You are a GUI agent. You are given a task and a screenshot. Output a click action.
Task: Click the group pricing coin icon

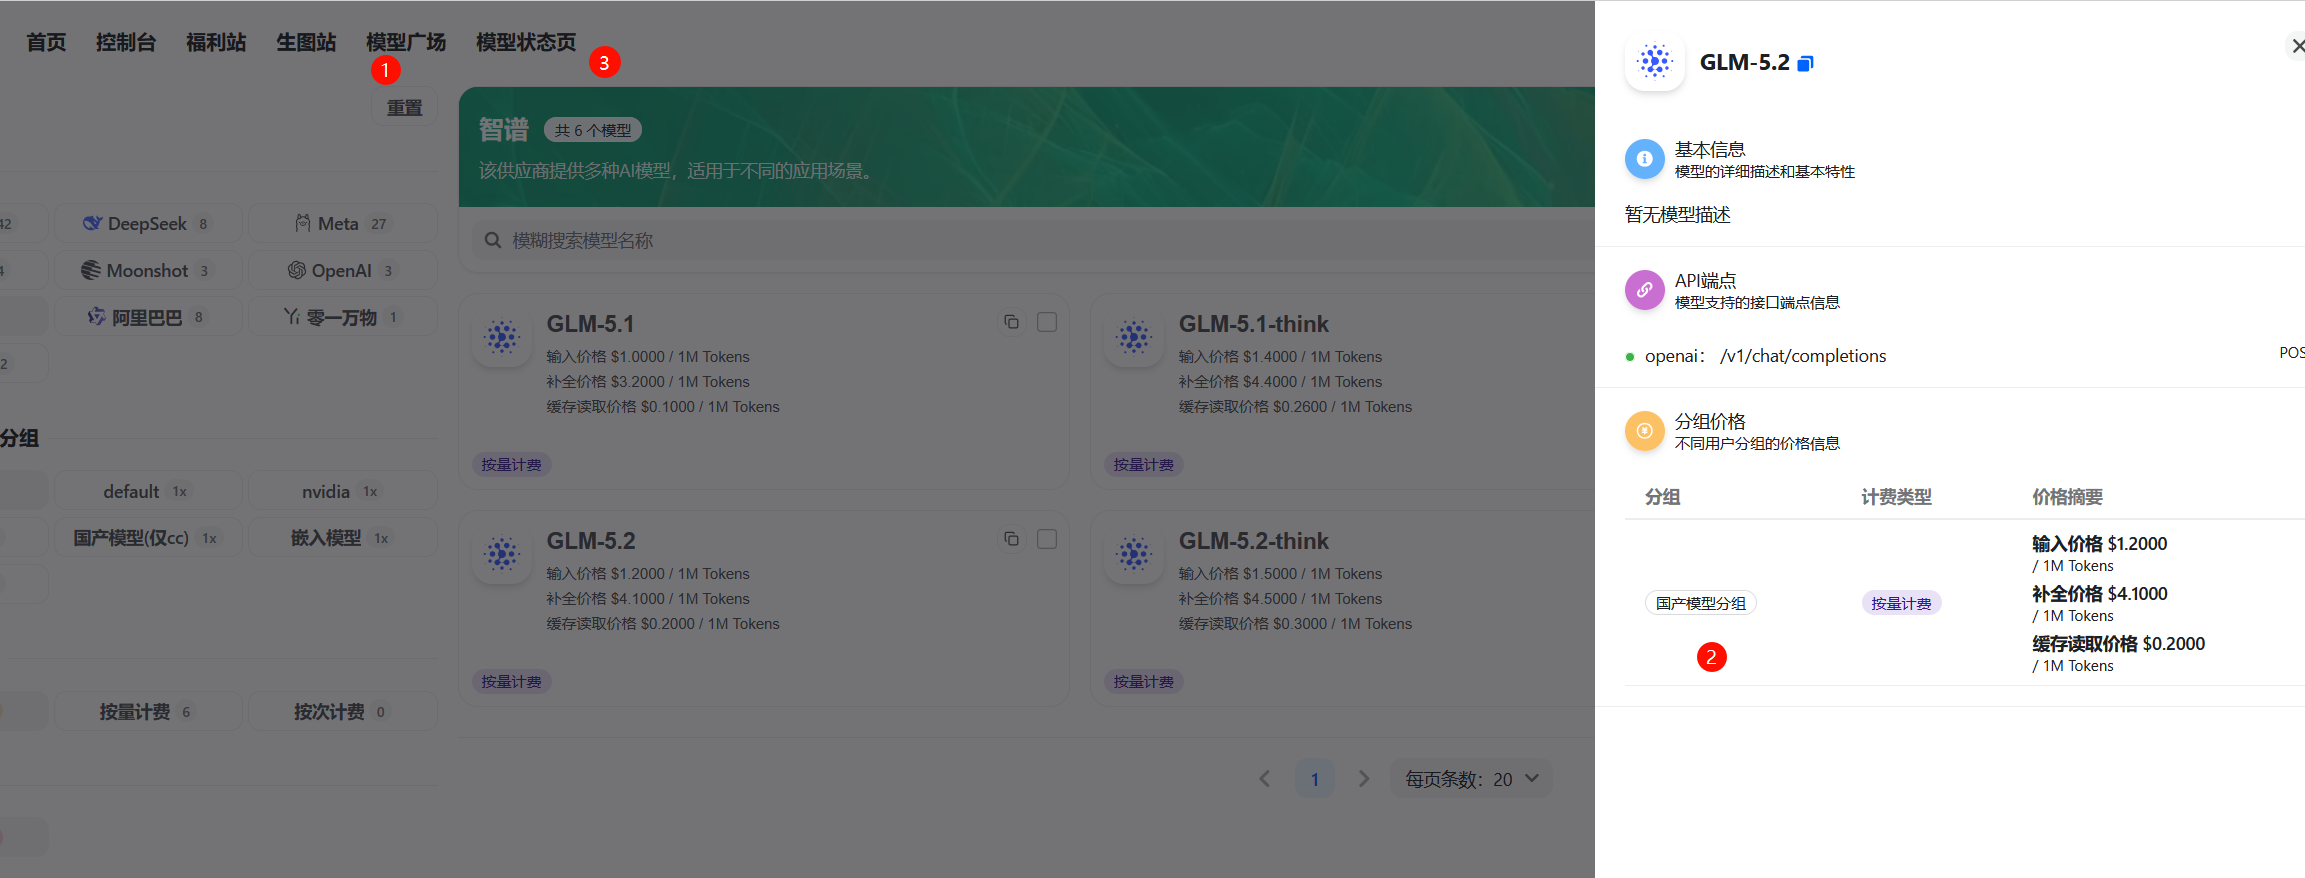click(x=1644, y=431)
